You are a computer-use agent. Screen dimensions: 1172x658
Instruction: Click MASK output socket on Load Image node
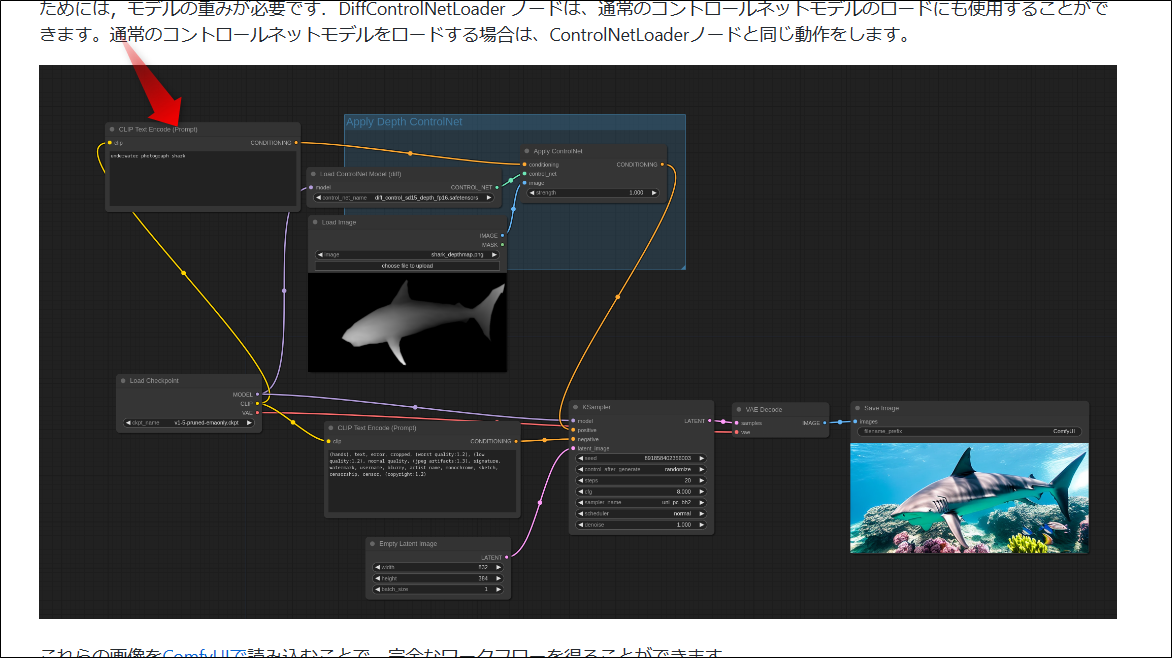(x=502, y=245)
